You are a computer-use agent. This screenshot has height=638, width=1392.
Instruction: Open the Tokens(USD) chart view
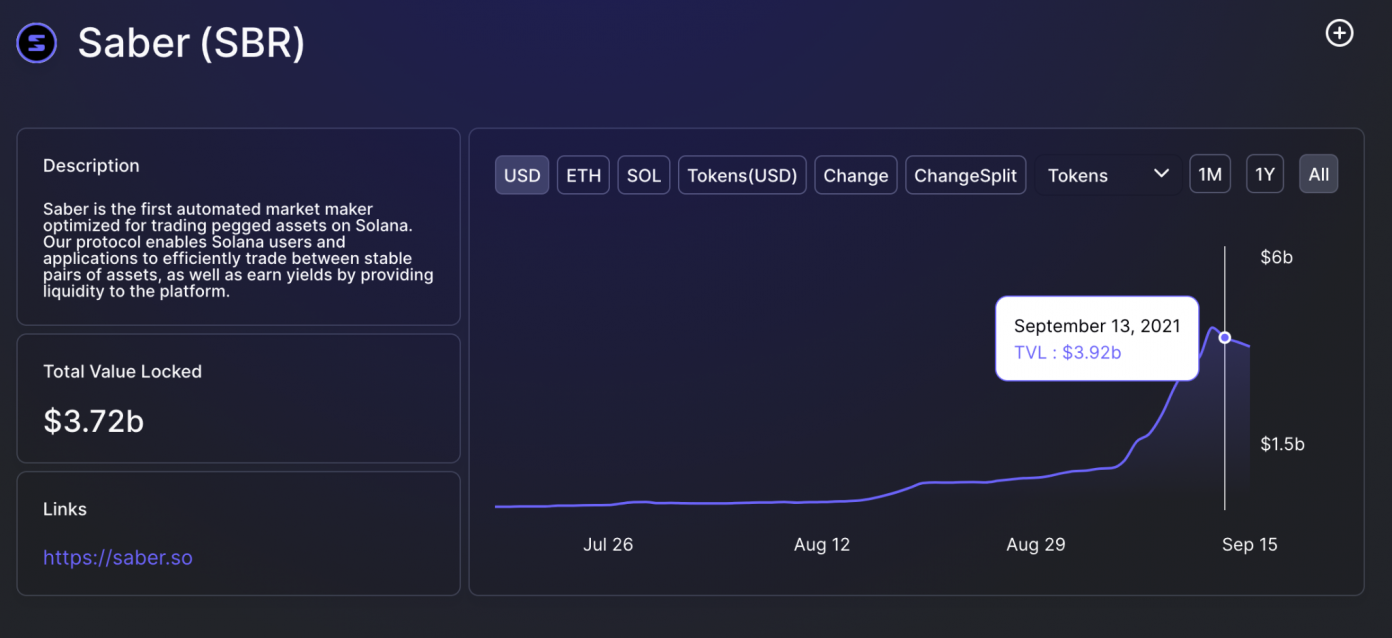click(742, 174)
